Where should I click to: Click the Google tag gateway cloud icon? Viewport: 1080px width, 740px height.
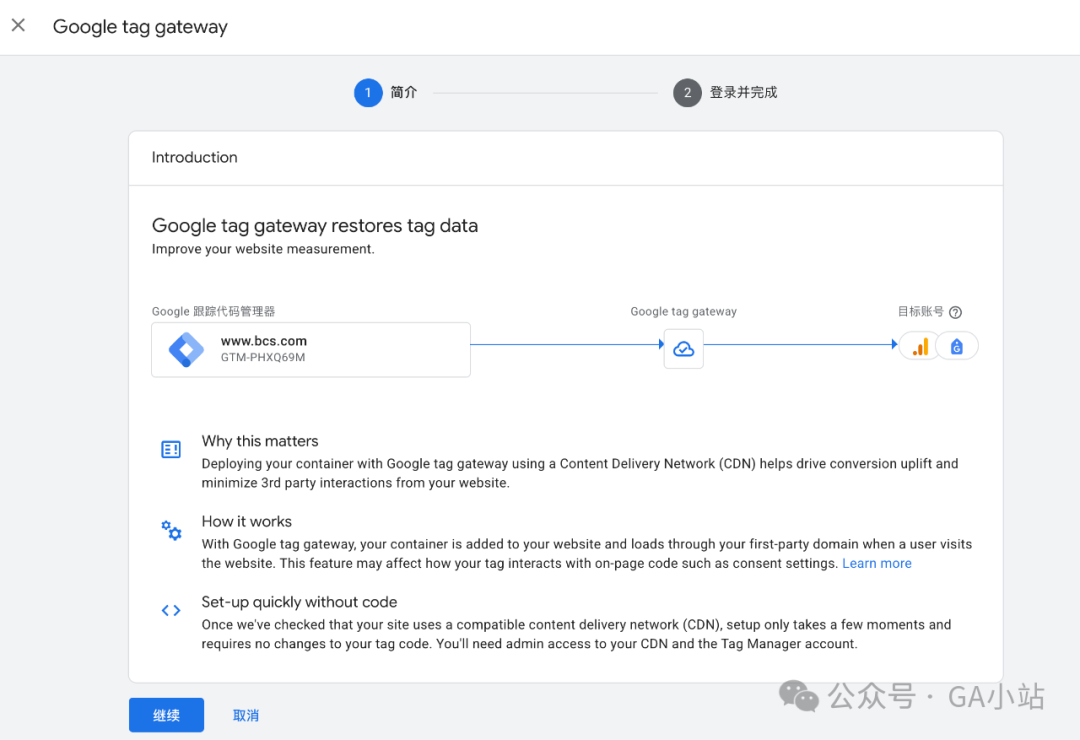[683, 349]
